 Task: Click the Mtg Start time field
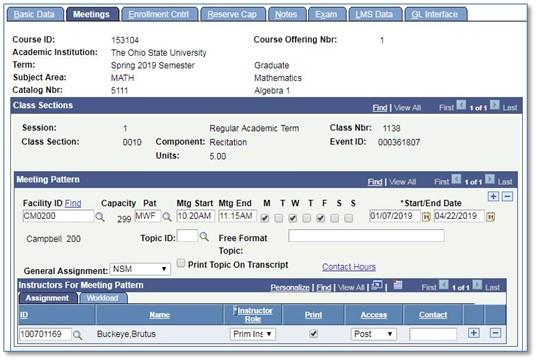(x=196, y=216)
